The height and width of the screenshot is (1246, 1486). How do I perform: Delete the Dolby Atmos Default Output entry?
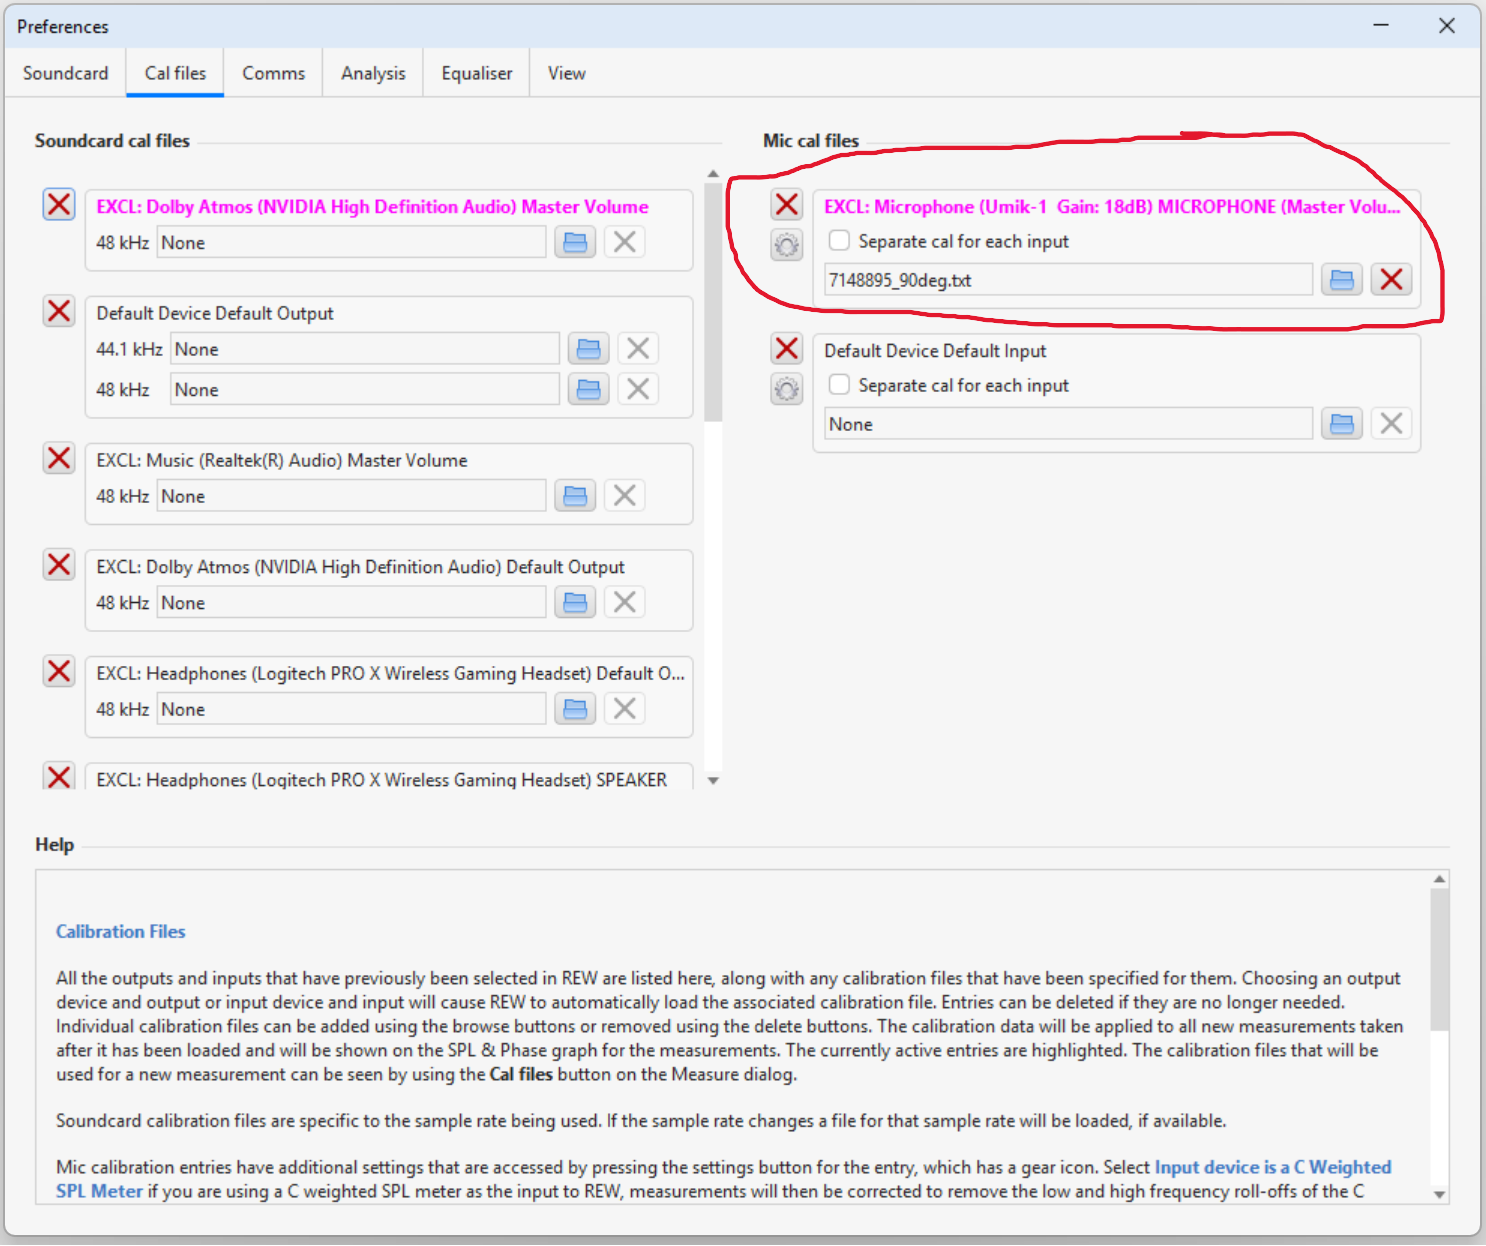coord(59,565)
